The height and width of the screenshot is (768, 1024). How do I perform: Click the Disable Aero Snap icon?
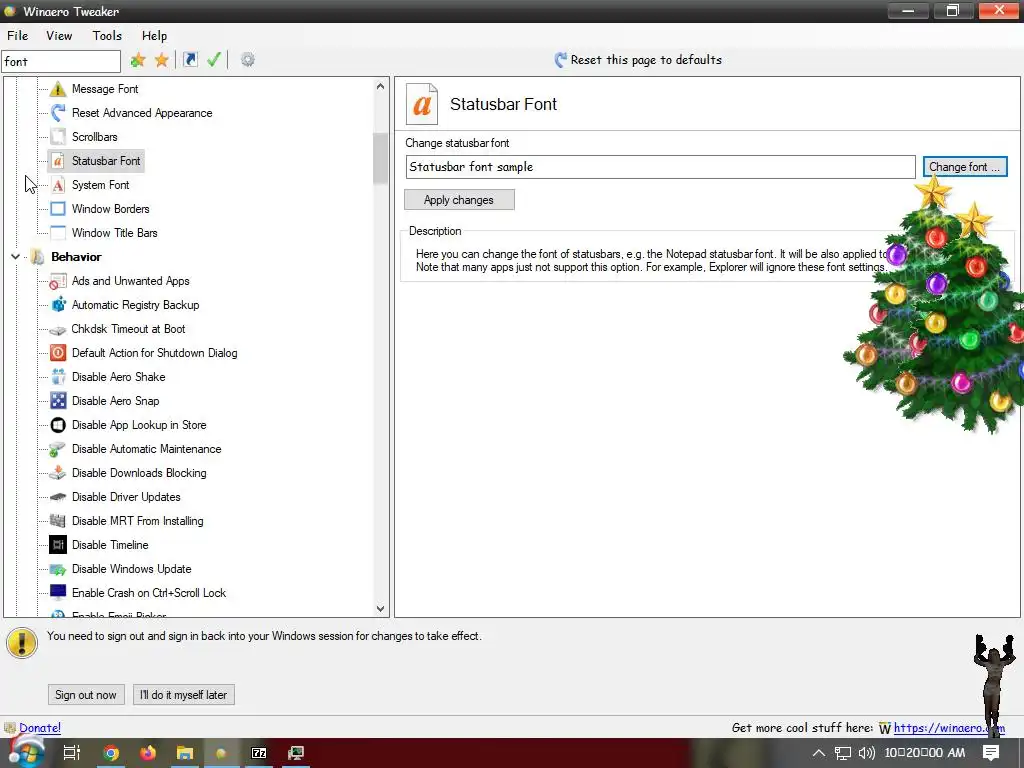58,401
